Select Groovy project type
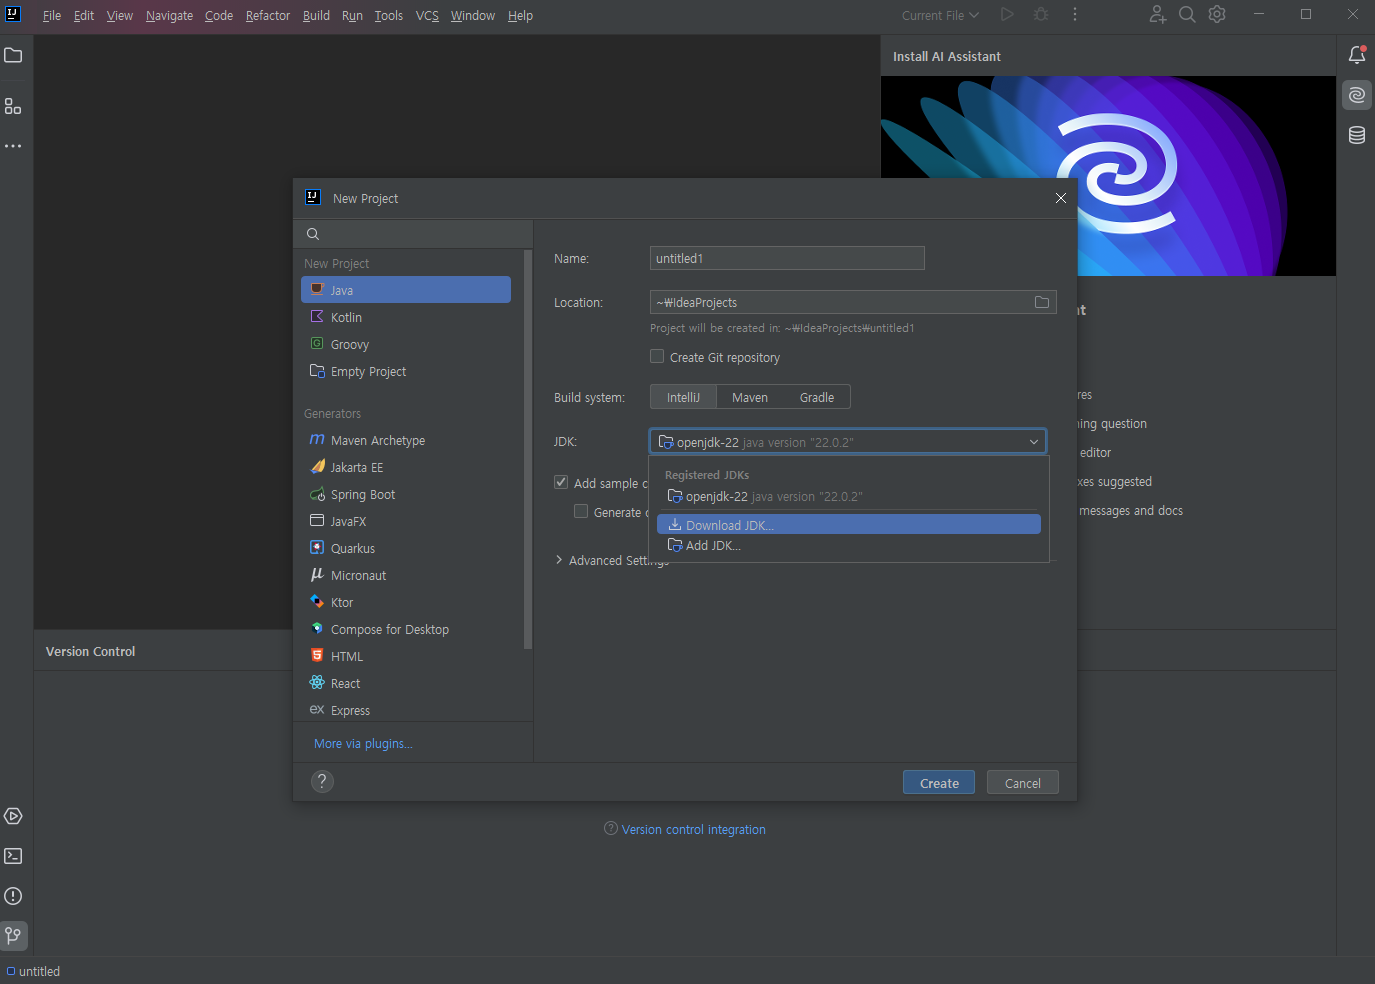The height and width of the screenshot is (984, 1375). (x=406, y=344)
